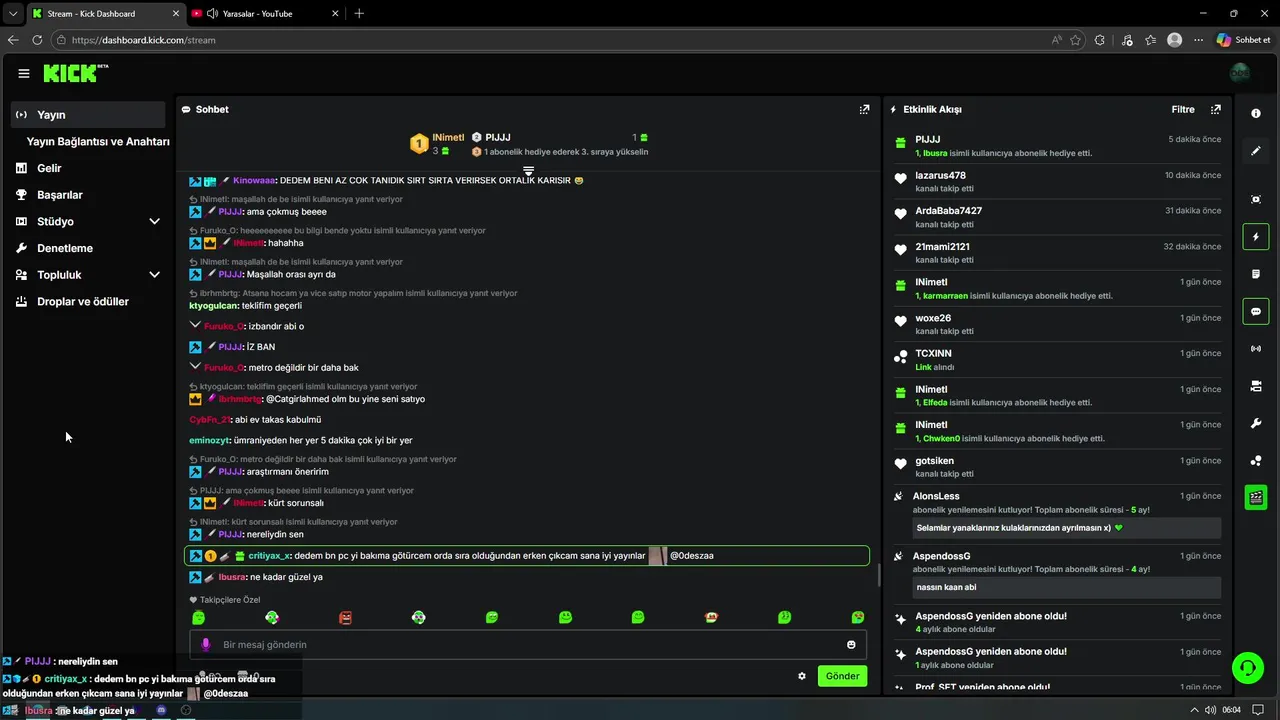The height and width of the screenshot is (720, 1280).
Task: Click username Ibusra in the chat message
Action: point(232,577)
